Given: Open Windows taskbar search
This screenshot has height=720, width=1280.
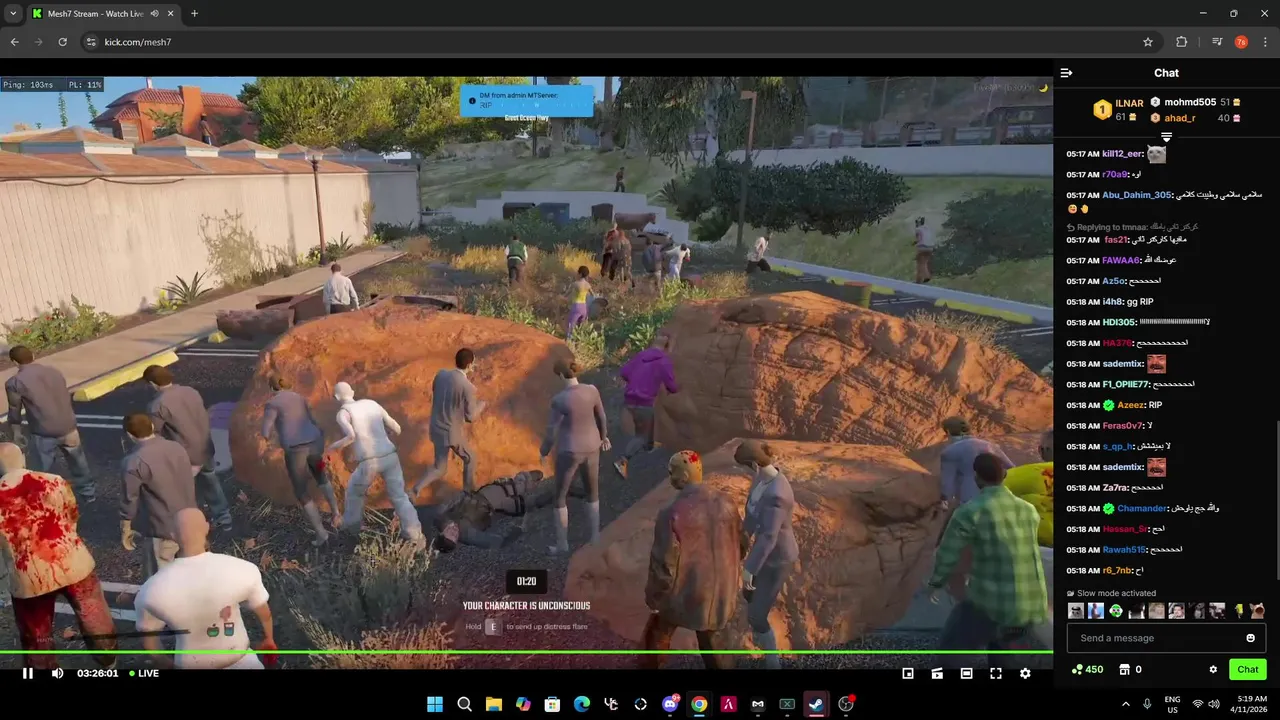Looking at the screenshot, I should pyautogui.click(x=464, y=704).
